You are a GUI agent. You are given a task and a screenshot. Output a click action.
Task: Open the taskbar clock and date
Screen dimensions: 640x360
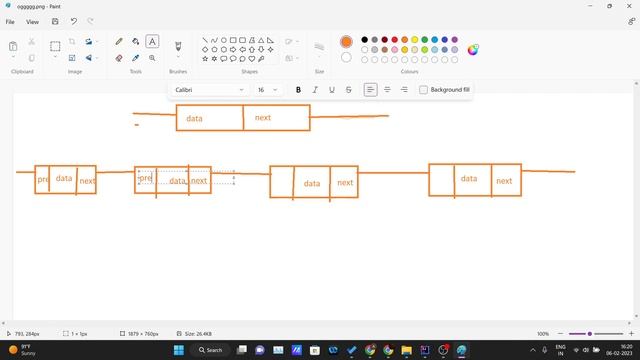[x=620, y=350]
